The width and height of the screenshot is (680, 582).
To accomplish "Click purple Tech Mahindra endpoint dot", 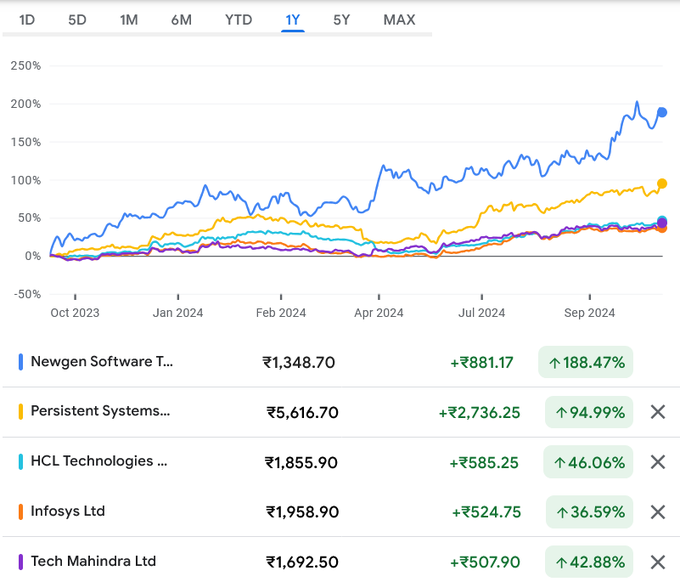I will click(662, 223).
